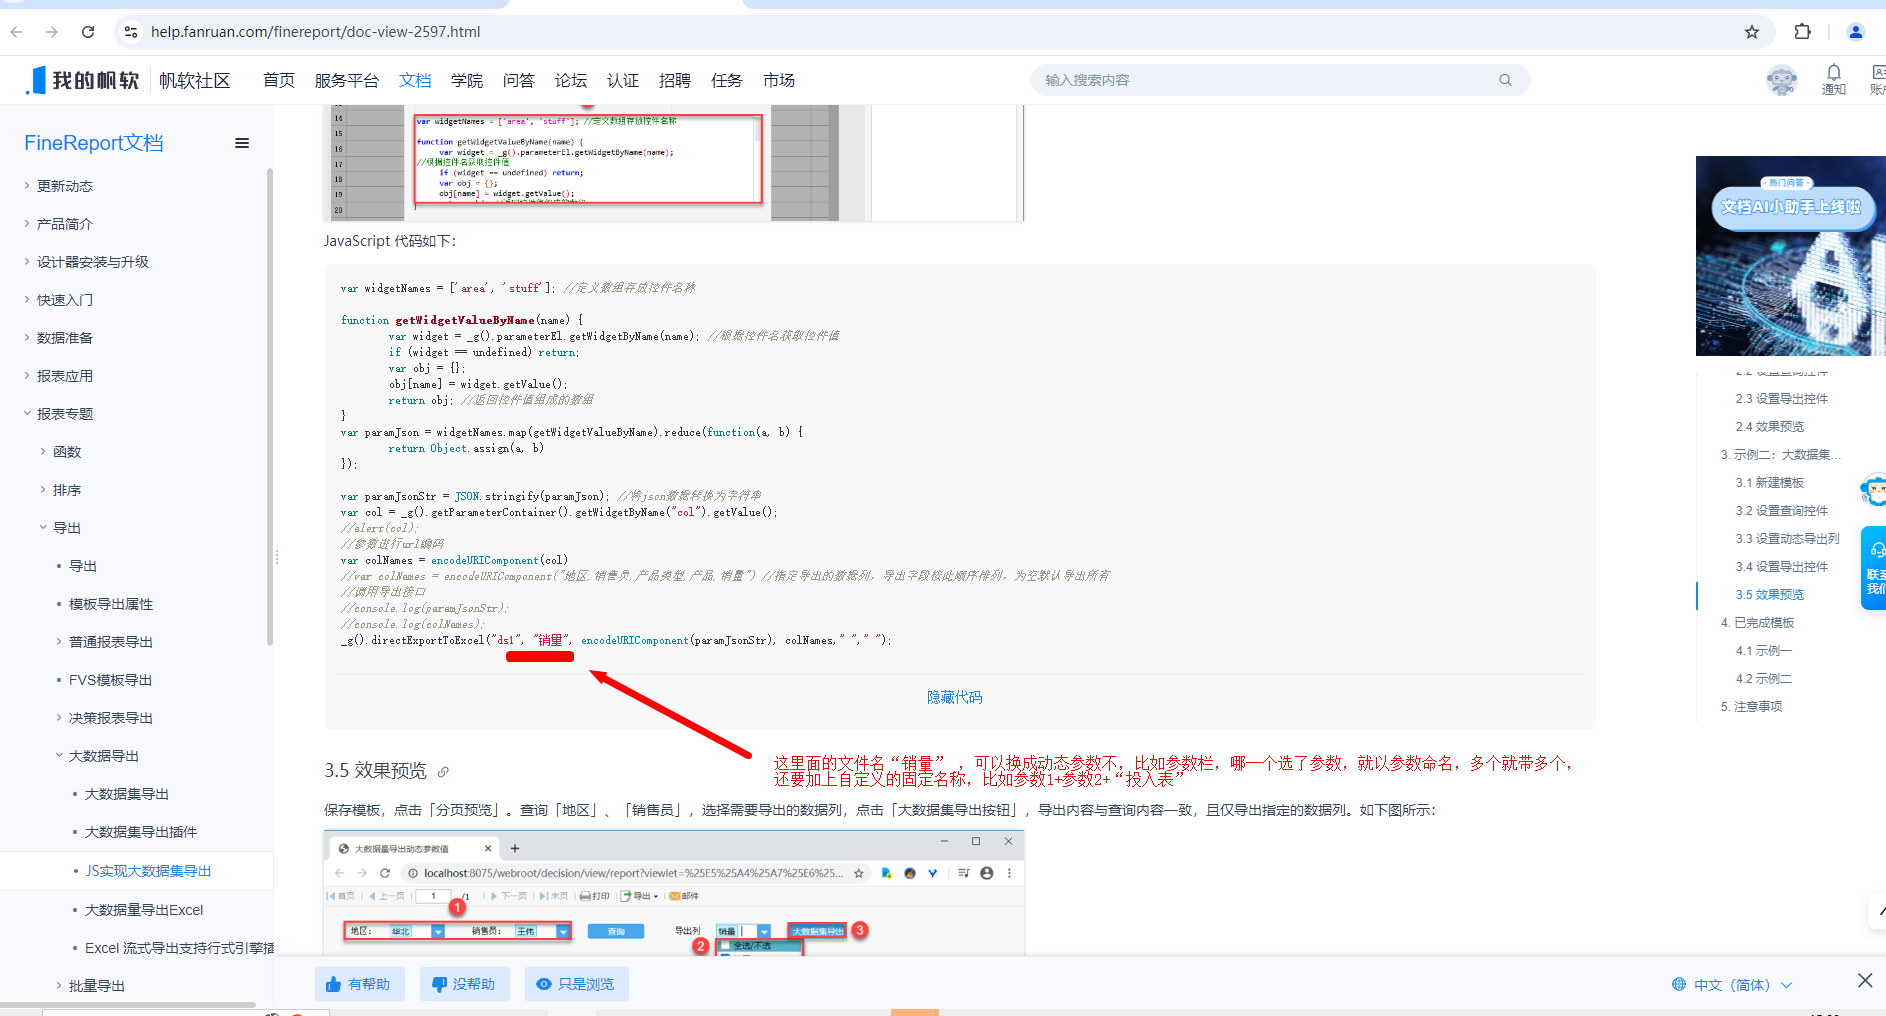Viewport: 1886px width, 1016px height.
Task: Jump to 4. 已完成模板 in outline
Action: click(1758, 623)
